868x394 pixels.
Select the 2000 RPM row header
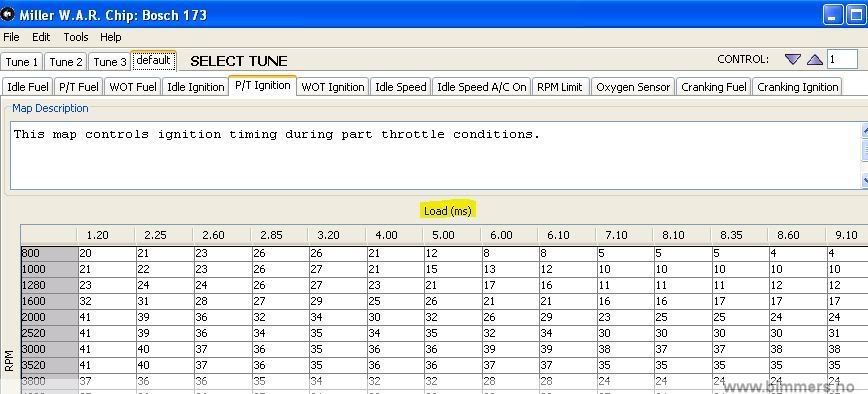(49, 318)
